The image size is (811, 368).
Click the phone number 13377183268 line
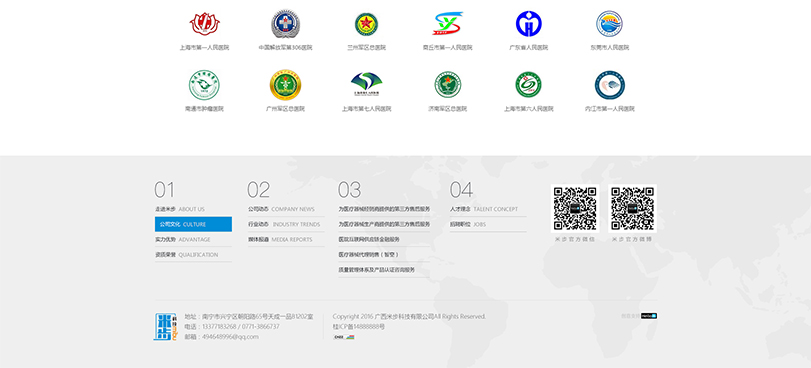pyautogui.click(x=232, y=327)
